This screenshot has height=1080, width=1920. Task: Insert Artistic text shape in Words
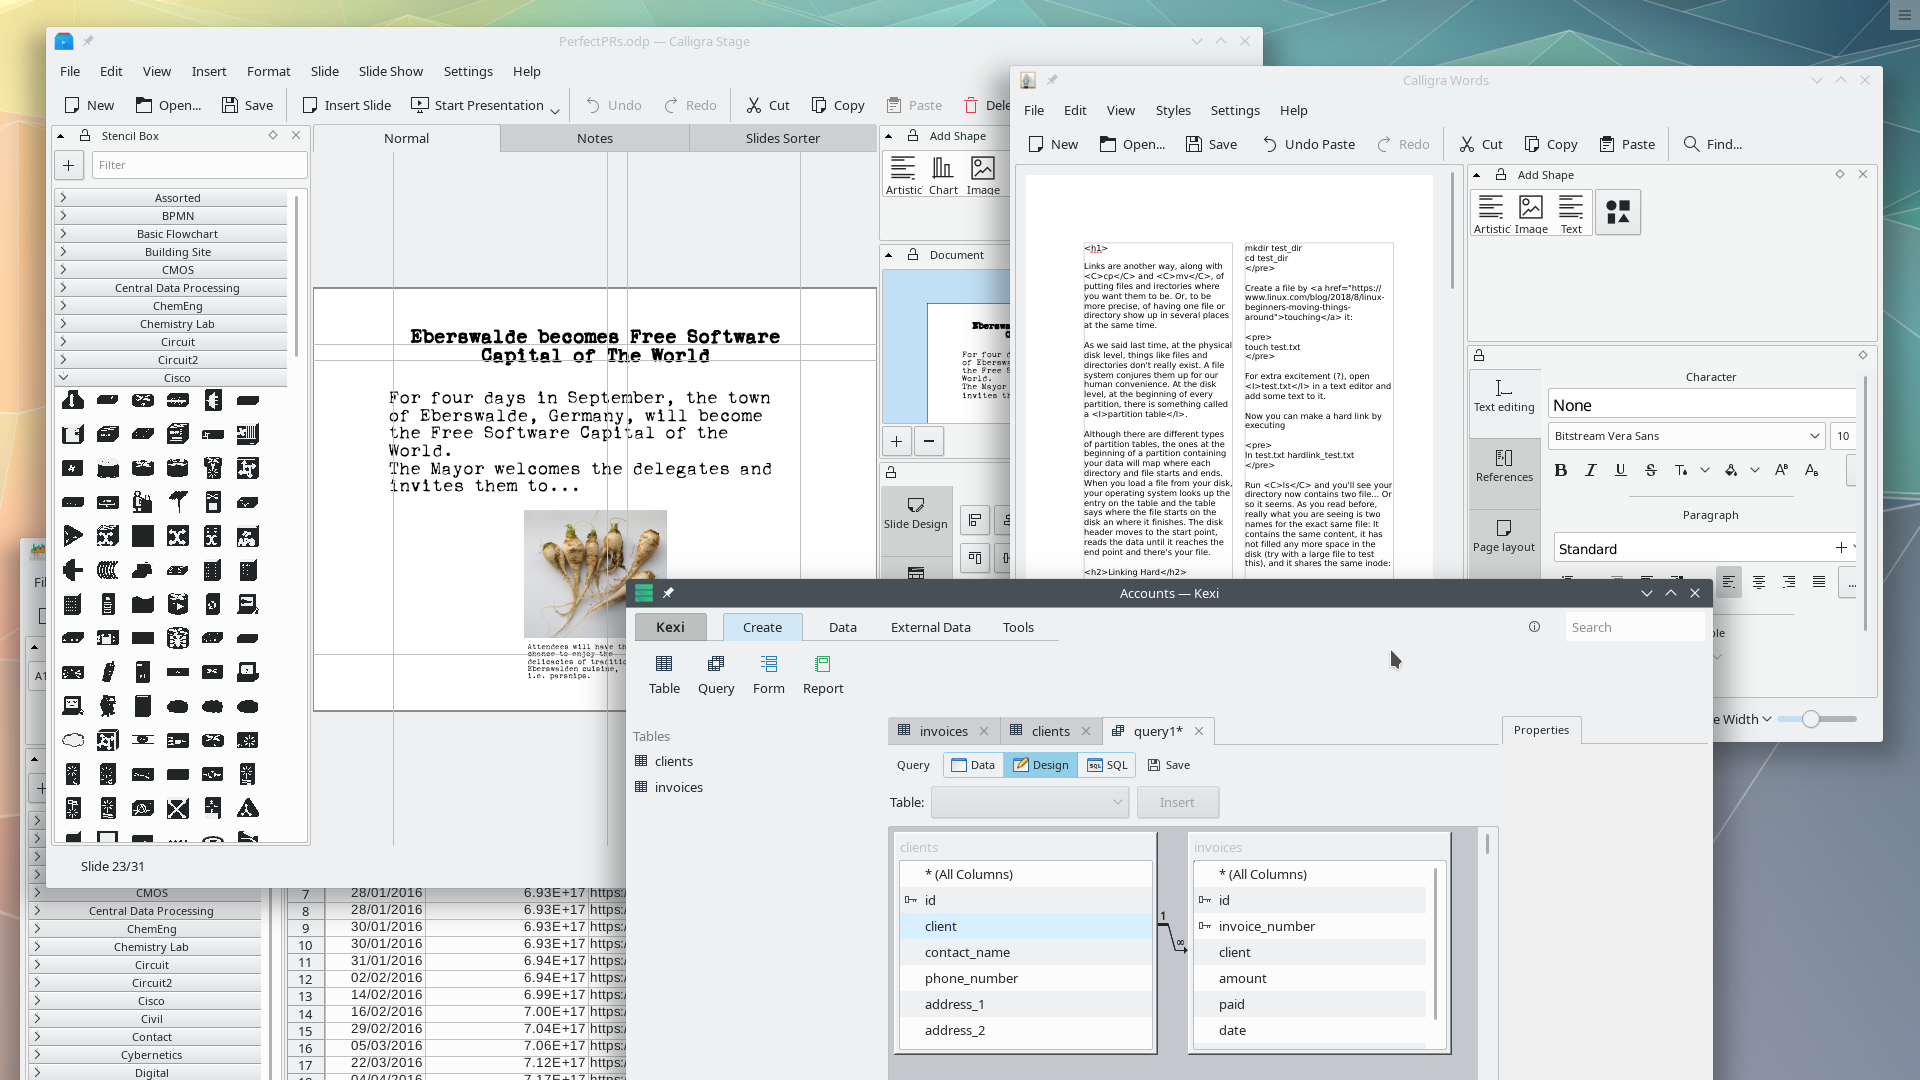tap(1491, 214)
